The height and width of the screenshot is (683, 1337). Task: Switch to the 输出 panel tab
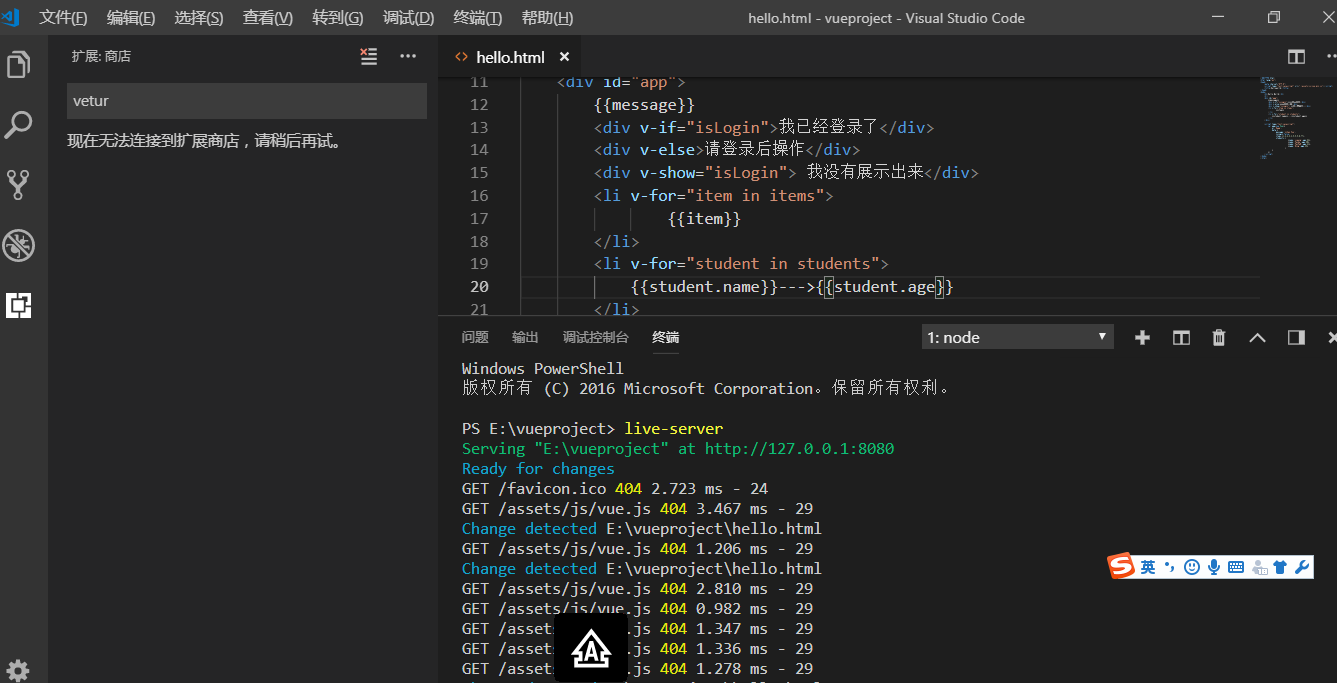[525, 338]
